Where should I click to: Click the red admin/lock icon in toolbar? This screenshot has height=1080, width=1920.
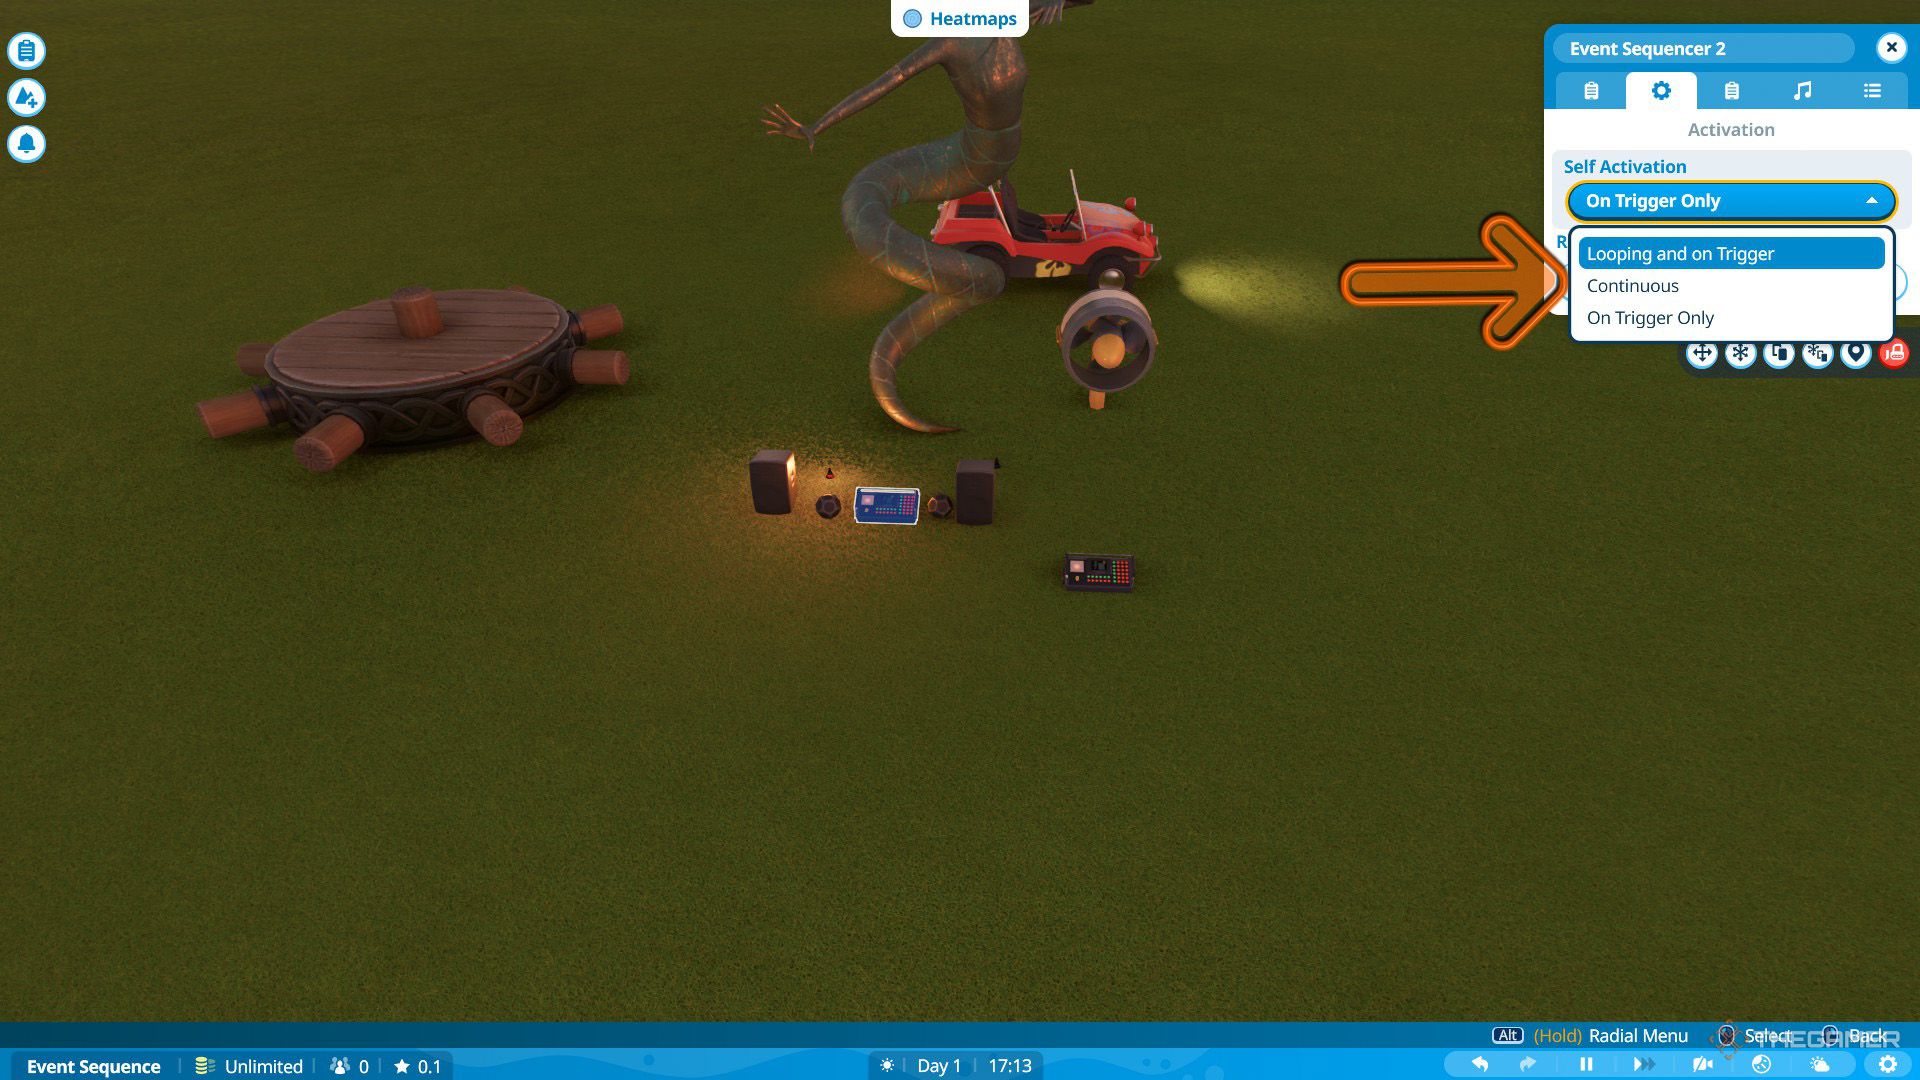pos(1896,351)
